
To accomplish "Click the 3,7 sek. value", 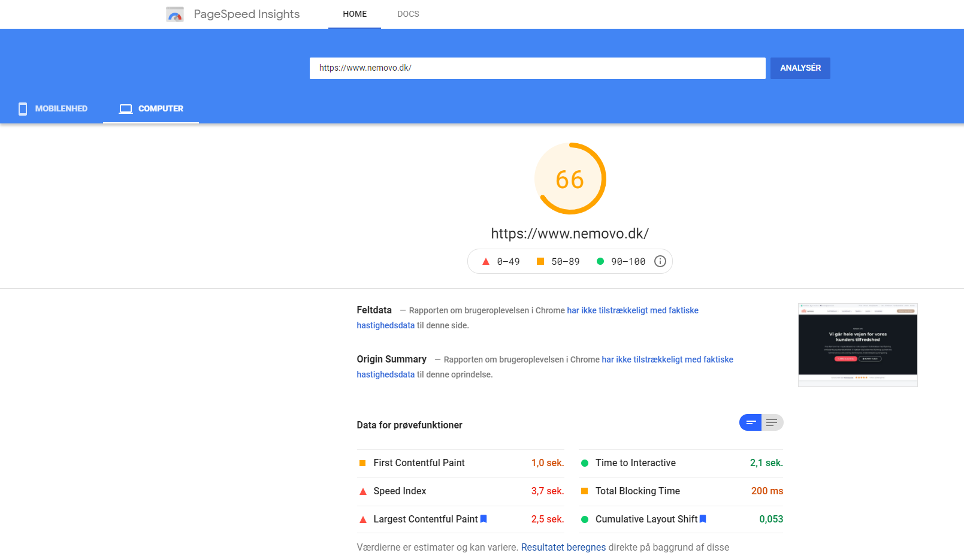I will (547, 491).
